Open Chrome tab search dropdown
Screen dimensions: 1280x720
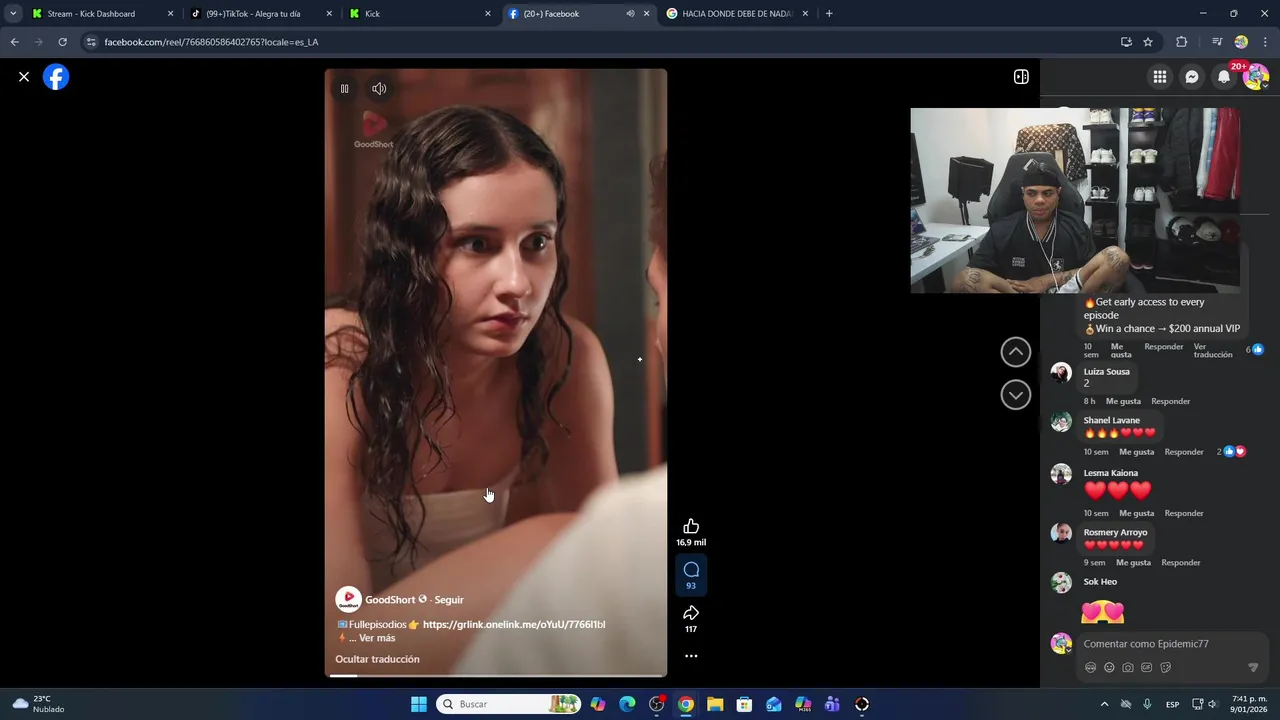click(13, 14)
